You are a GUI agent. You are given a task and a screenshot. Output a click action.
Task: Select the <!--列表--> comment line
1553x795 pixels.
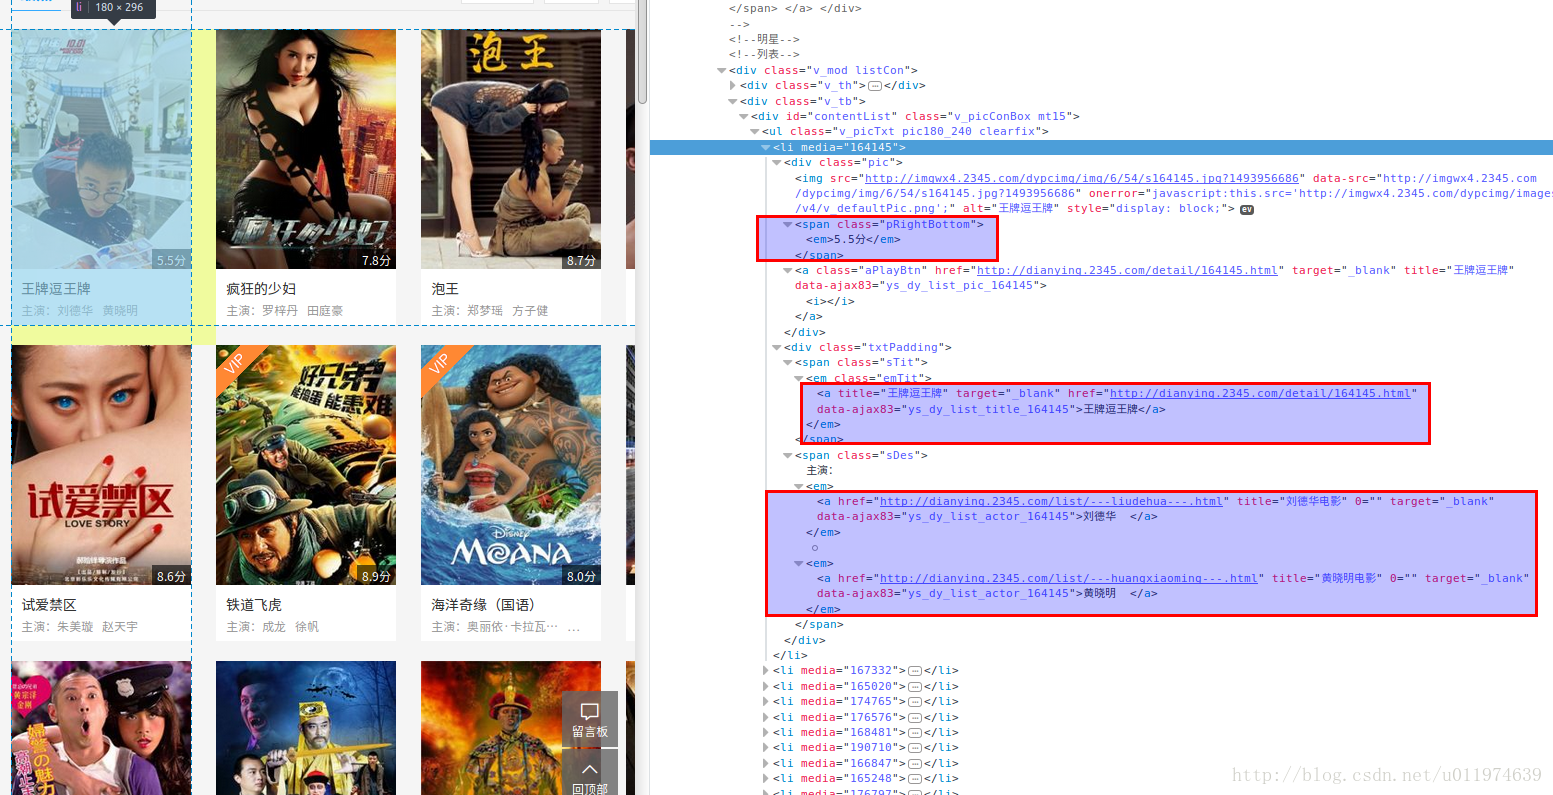(764, 55)
